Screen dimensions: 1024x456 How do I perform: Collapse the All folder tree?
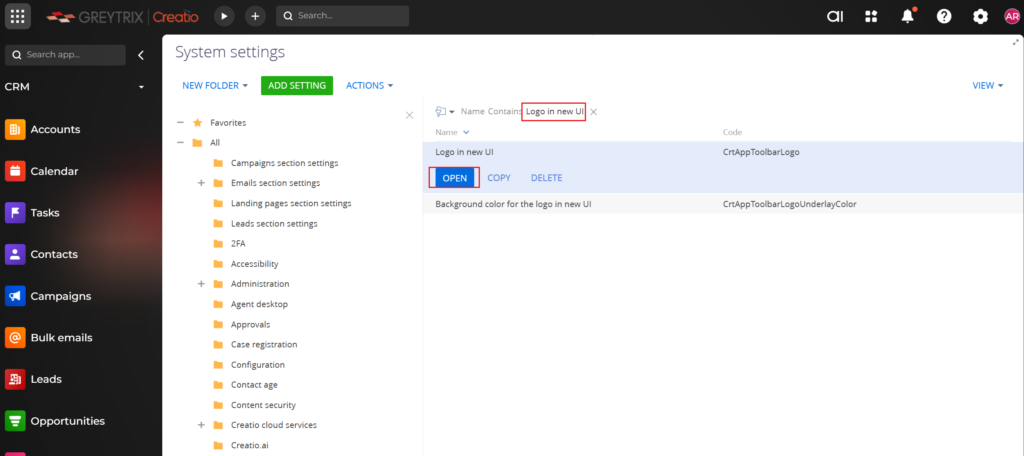point(180,143)
